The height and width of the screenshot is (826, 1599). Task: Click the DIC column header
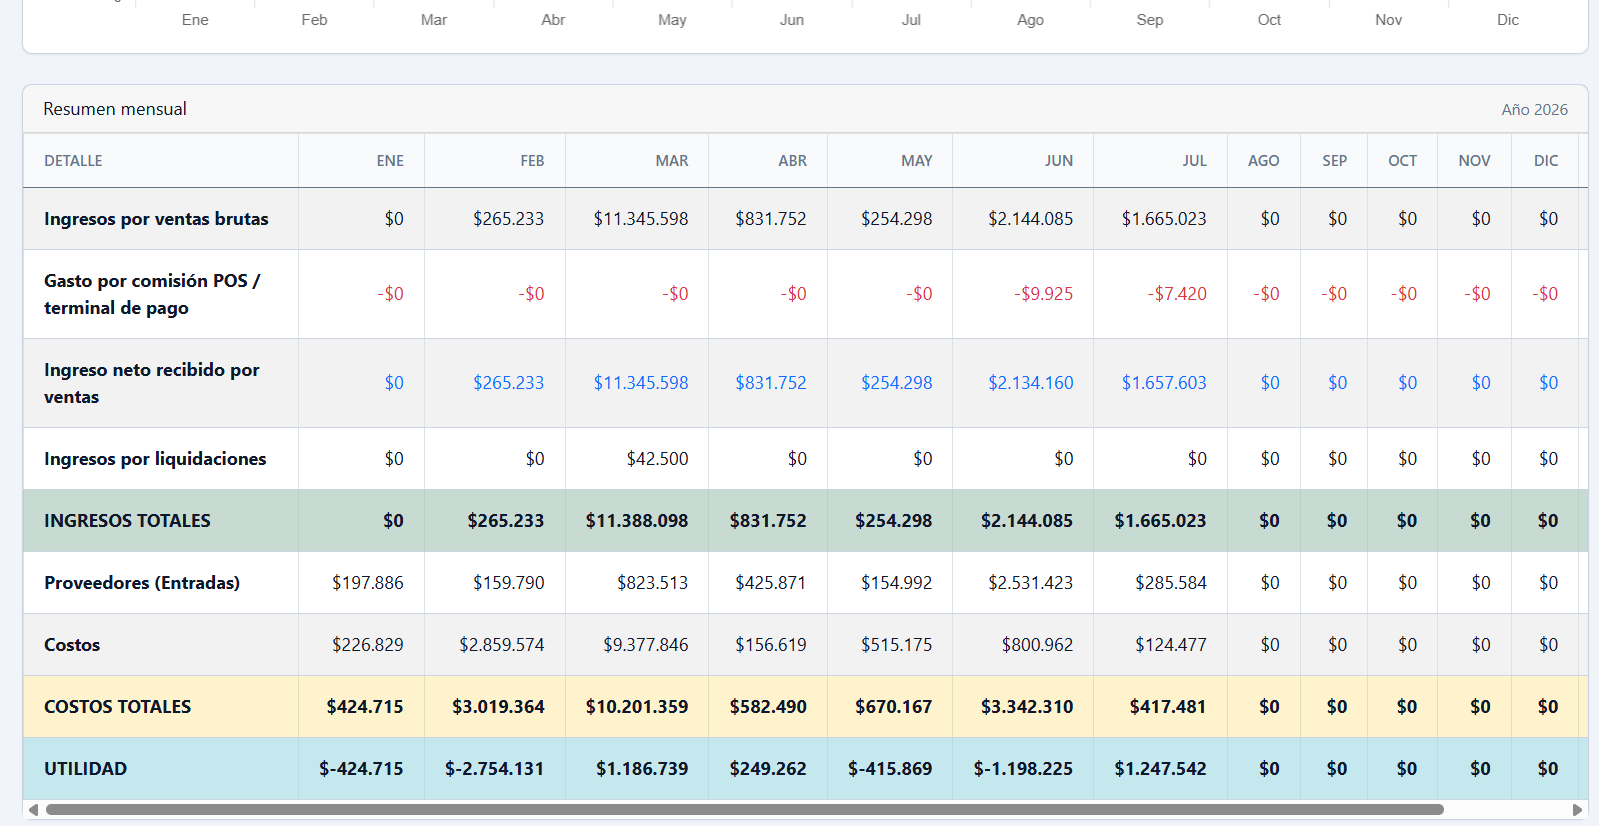point(1546,161)
